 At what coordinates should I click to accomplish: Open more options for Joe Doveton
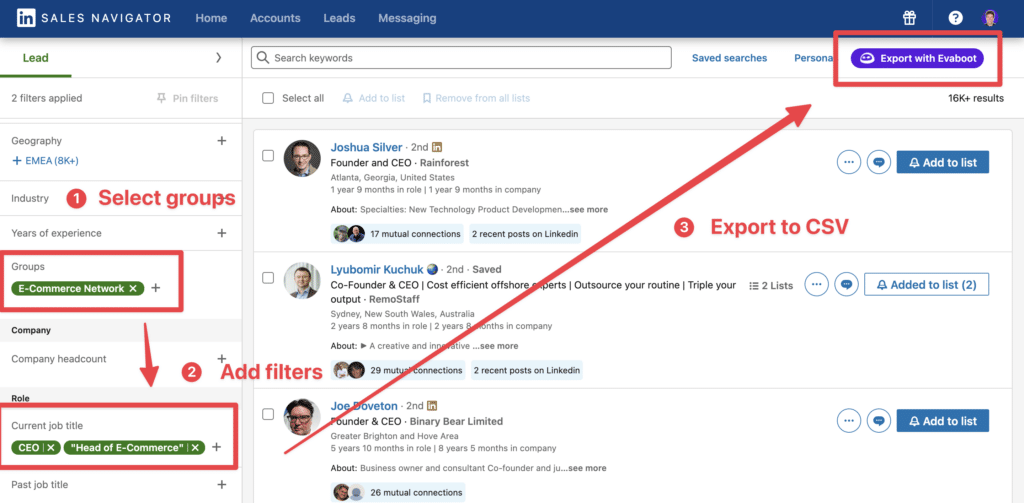tap(848, 421)
